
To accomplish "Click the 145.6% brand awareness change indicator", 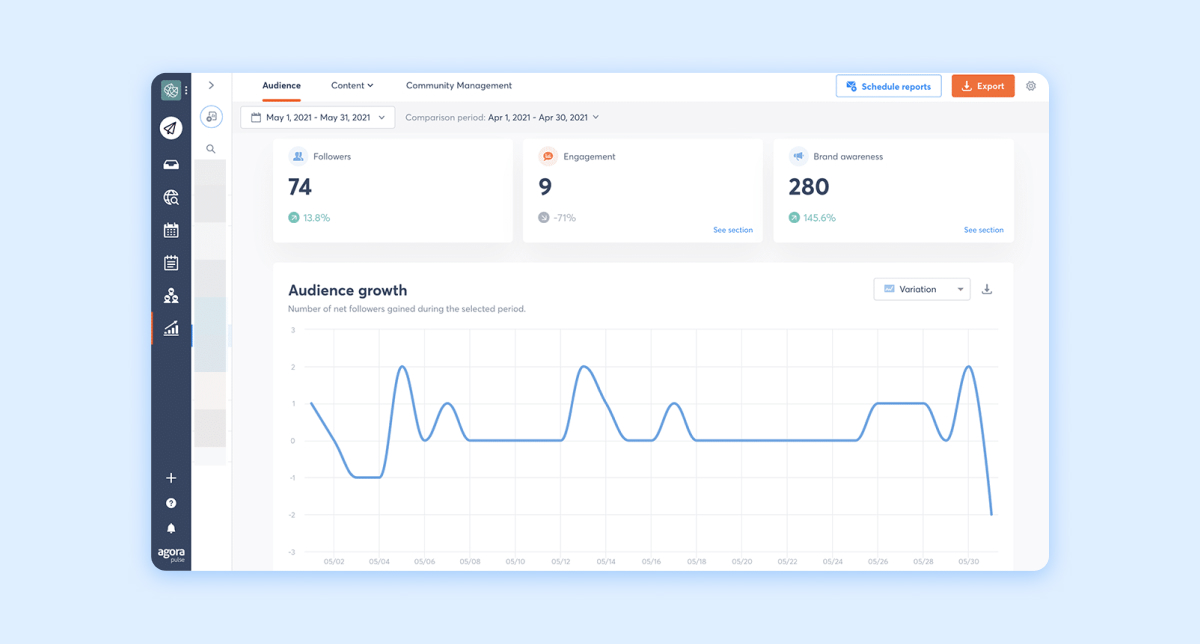I will click(813, 217).
